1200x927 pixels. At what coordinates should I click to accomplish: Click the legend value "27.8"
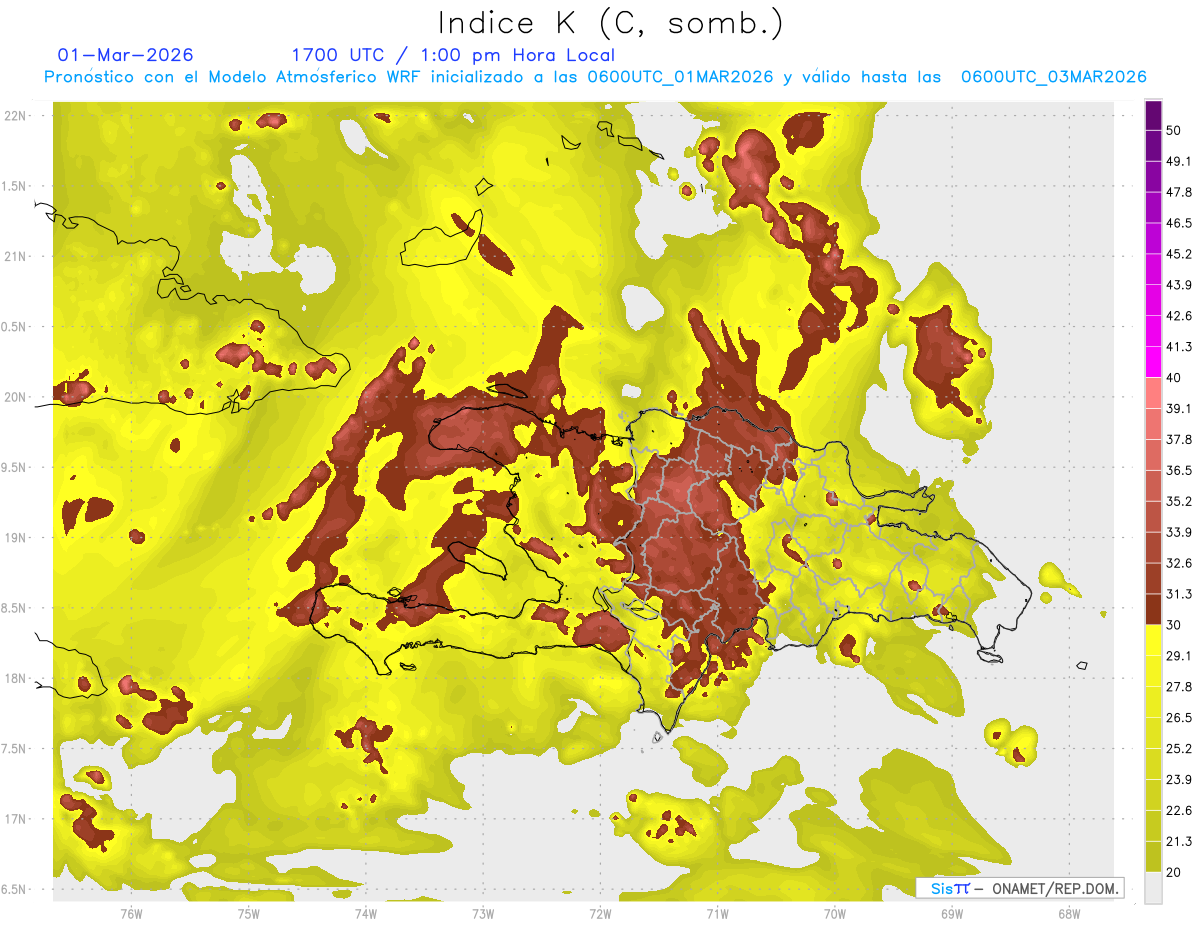click(x=1179, y=687)
